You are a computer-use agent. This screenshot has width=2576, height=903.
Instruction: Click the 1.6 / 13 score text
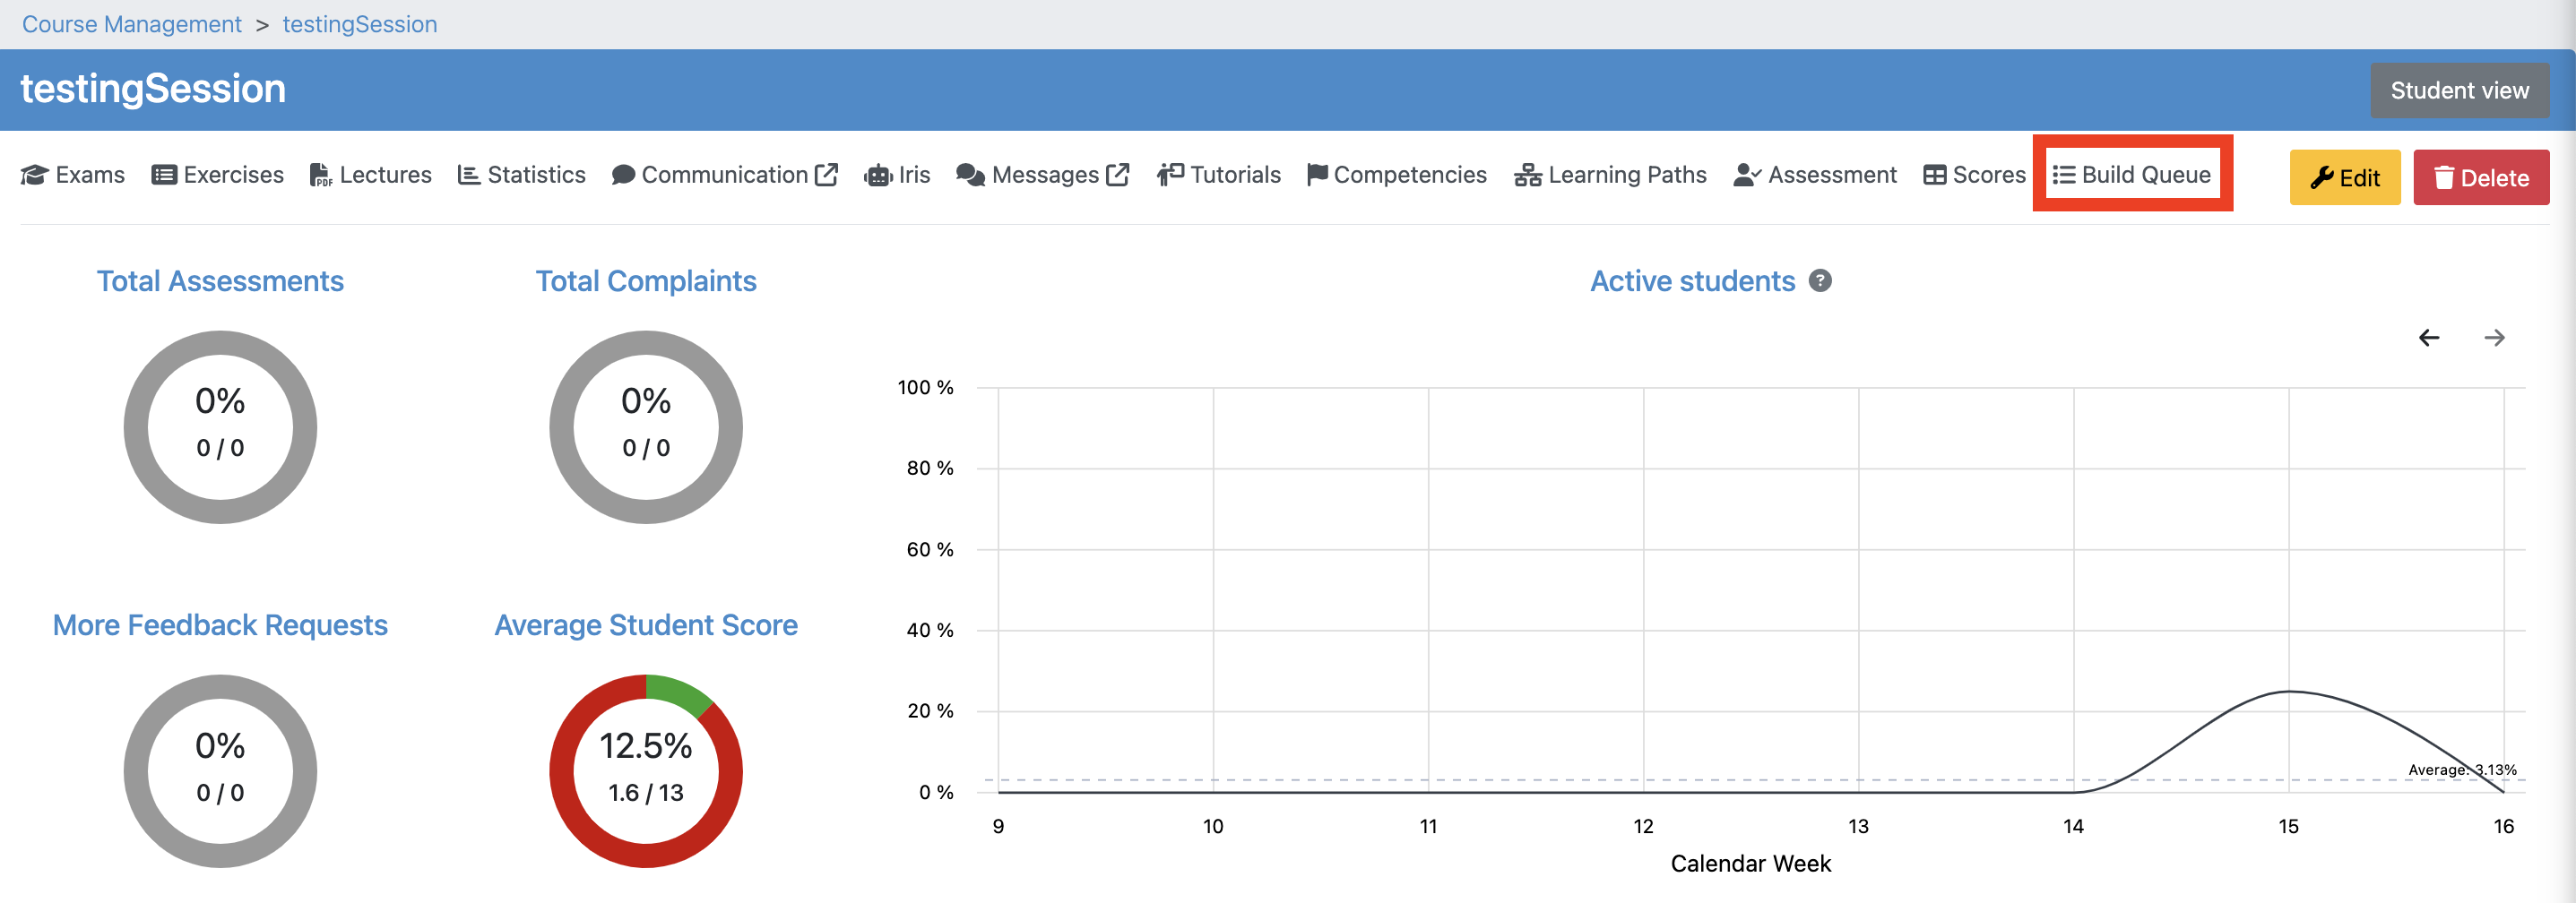(646, 793)
